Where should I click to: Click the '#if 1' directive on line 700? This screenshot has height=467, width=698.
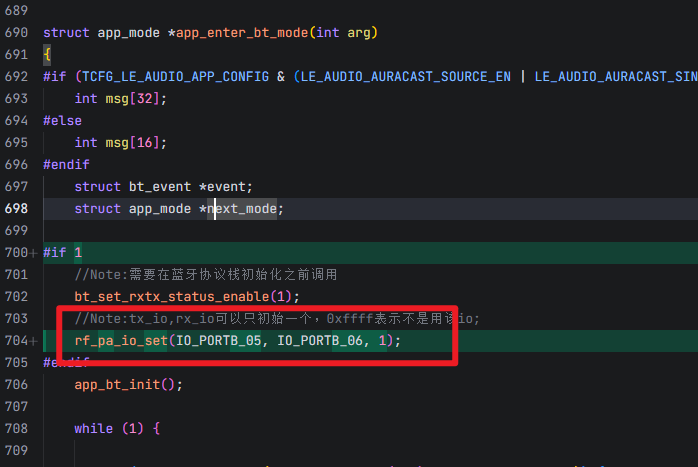(63, 253)
